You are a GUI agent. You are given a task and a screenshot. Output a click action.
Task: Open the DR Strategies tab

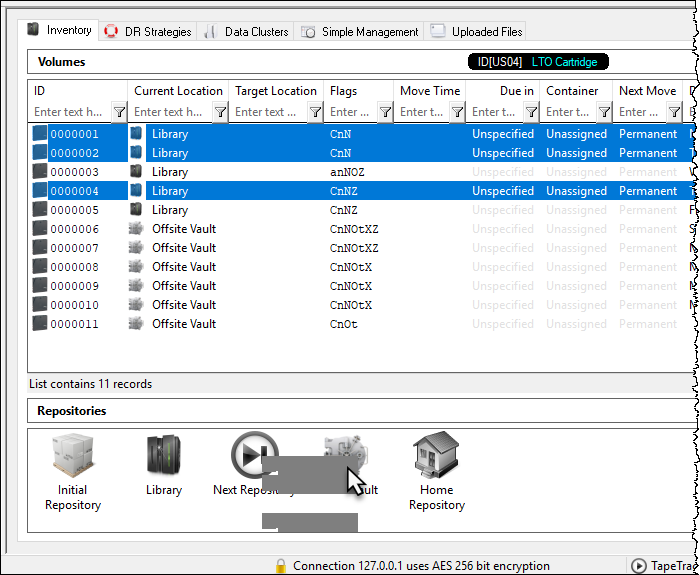(x=147, y=32)
